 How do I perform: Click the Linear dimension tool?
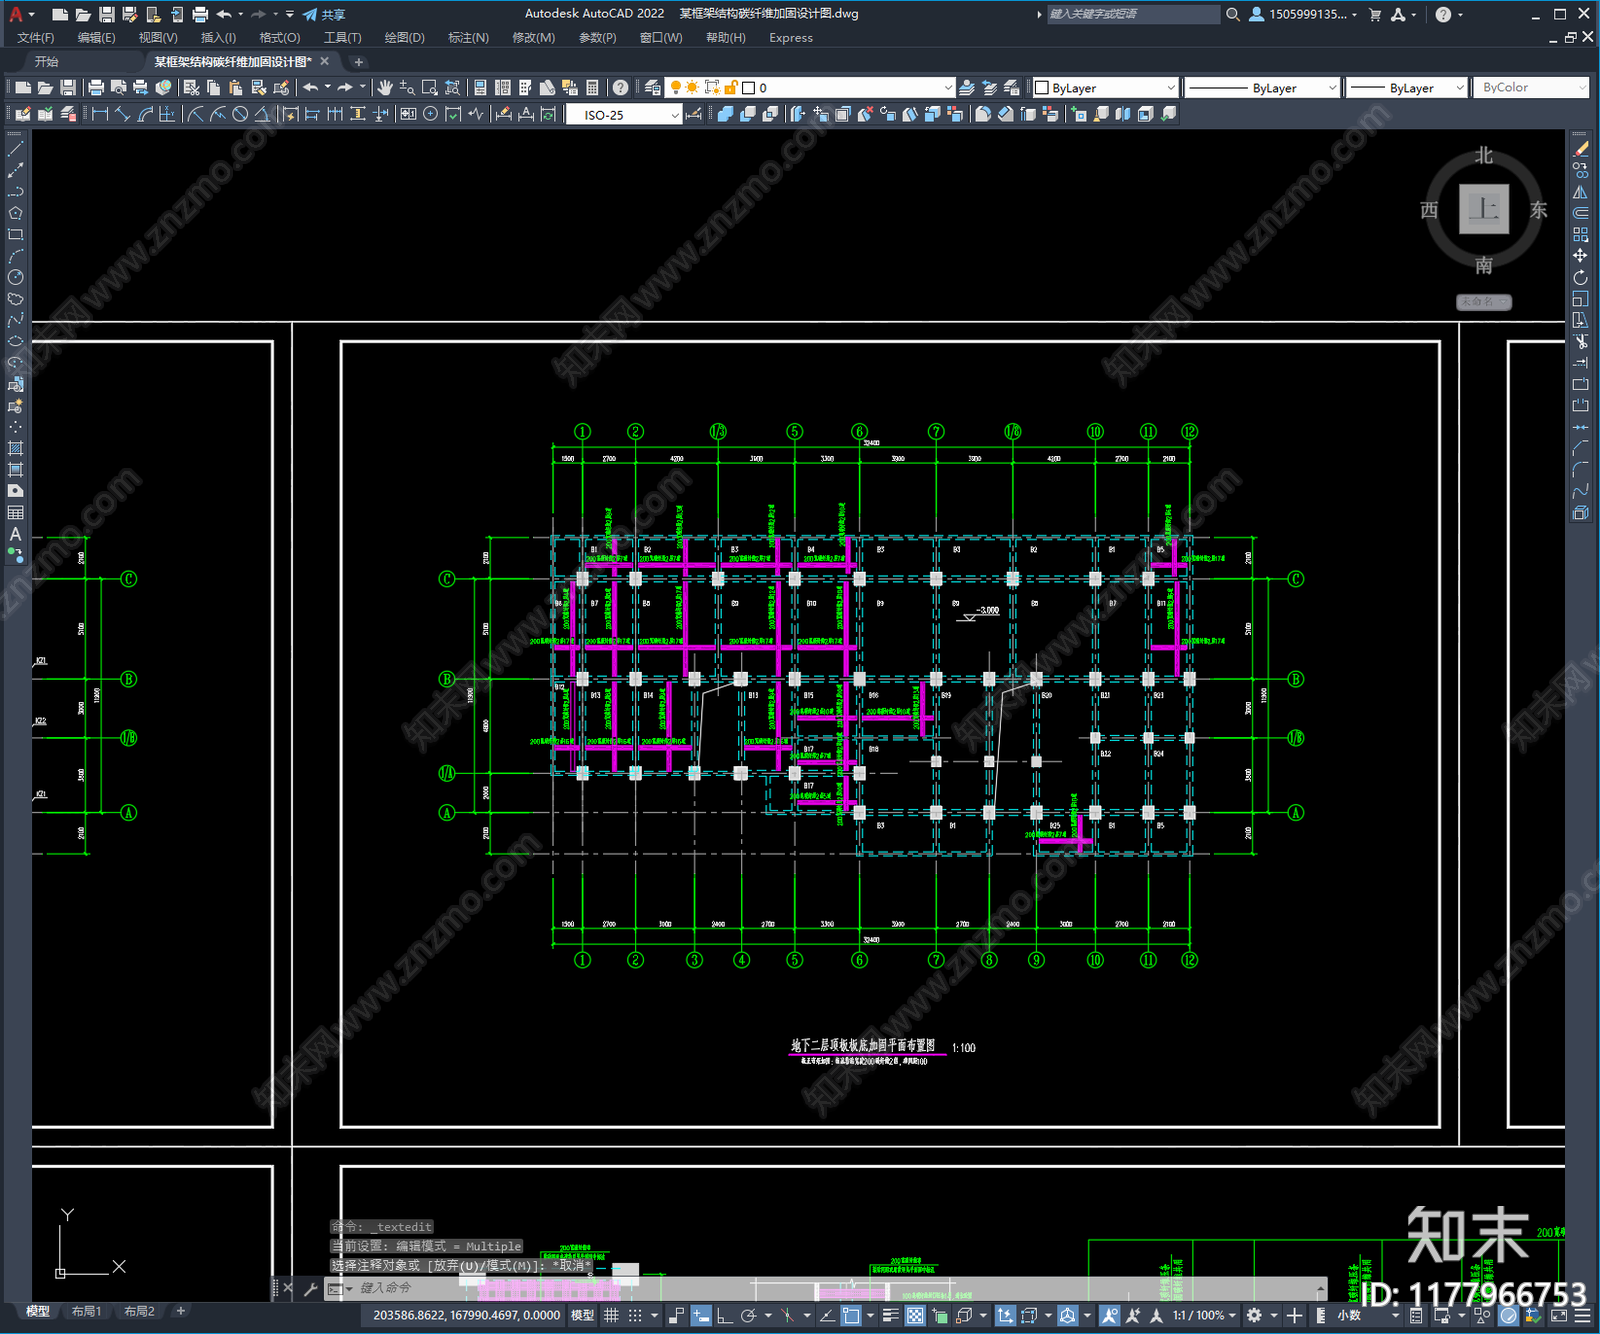pos(100,114)
